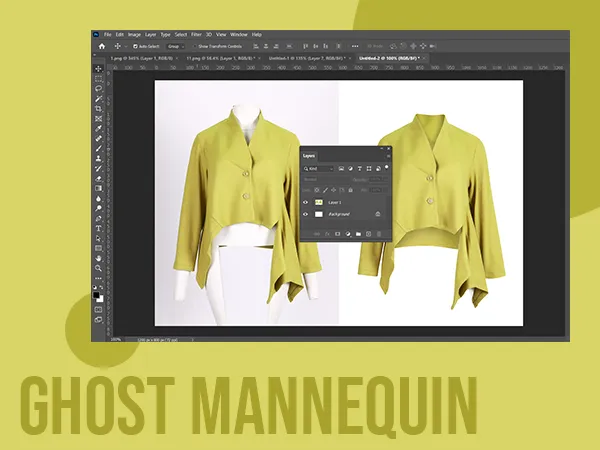This screenshot has height=450, width=600.
Task: Create a new group folder icon
Action: coord(358,234)
